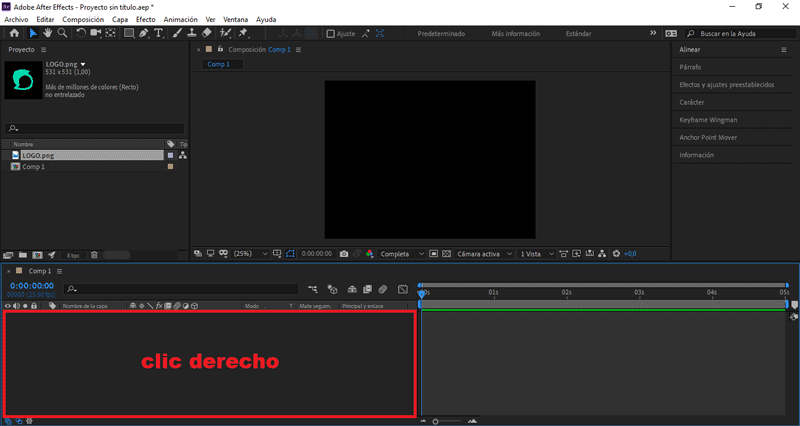Expand the Cámara activa view dropdown

[x=484, y=254]
